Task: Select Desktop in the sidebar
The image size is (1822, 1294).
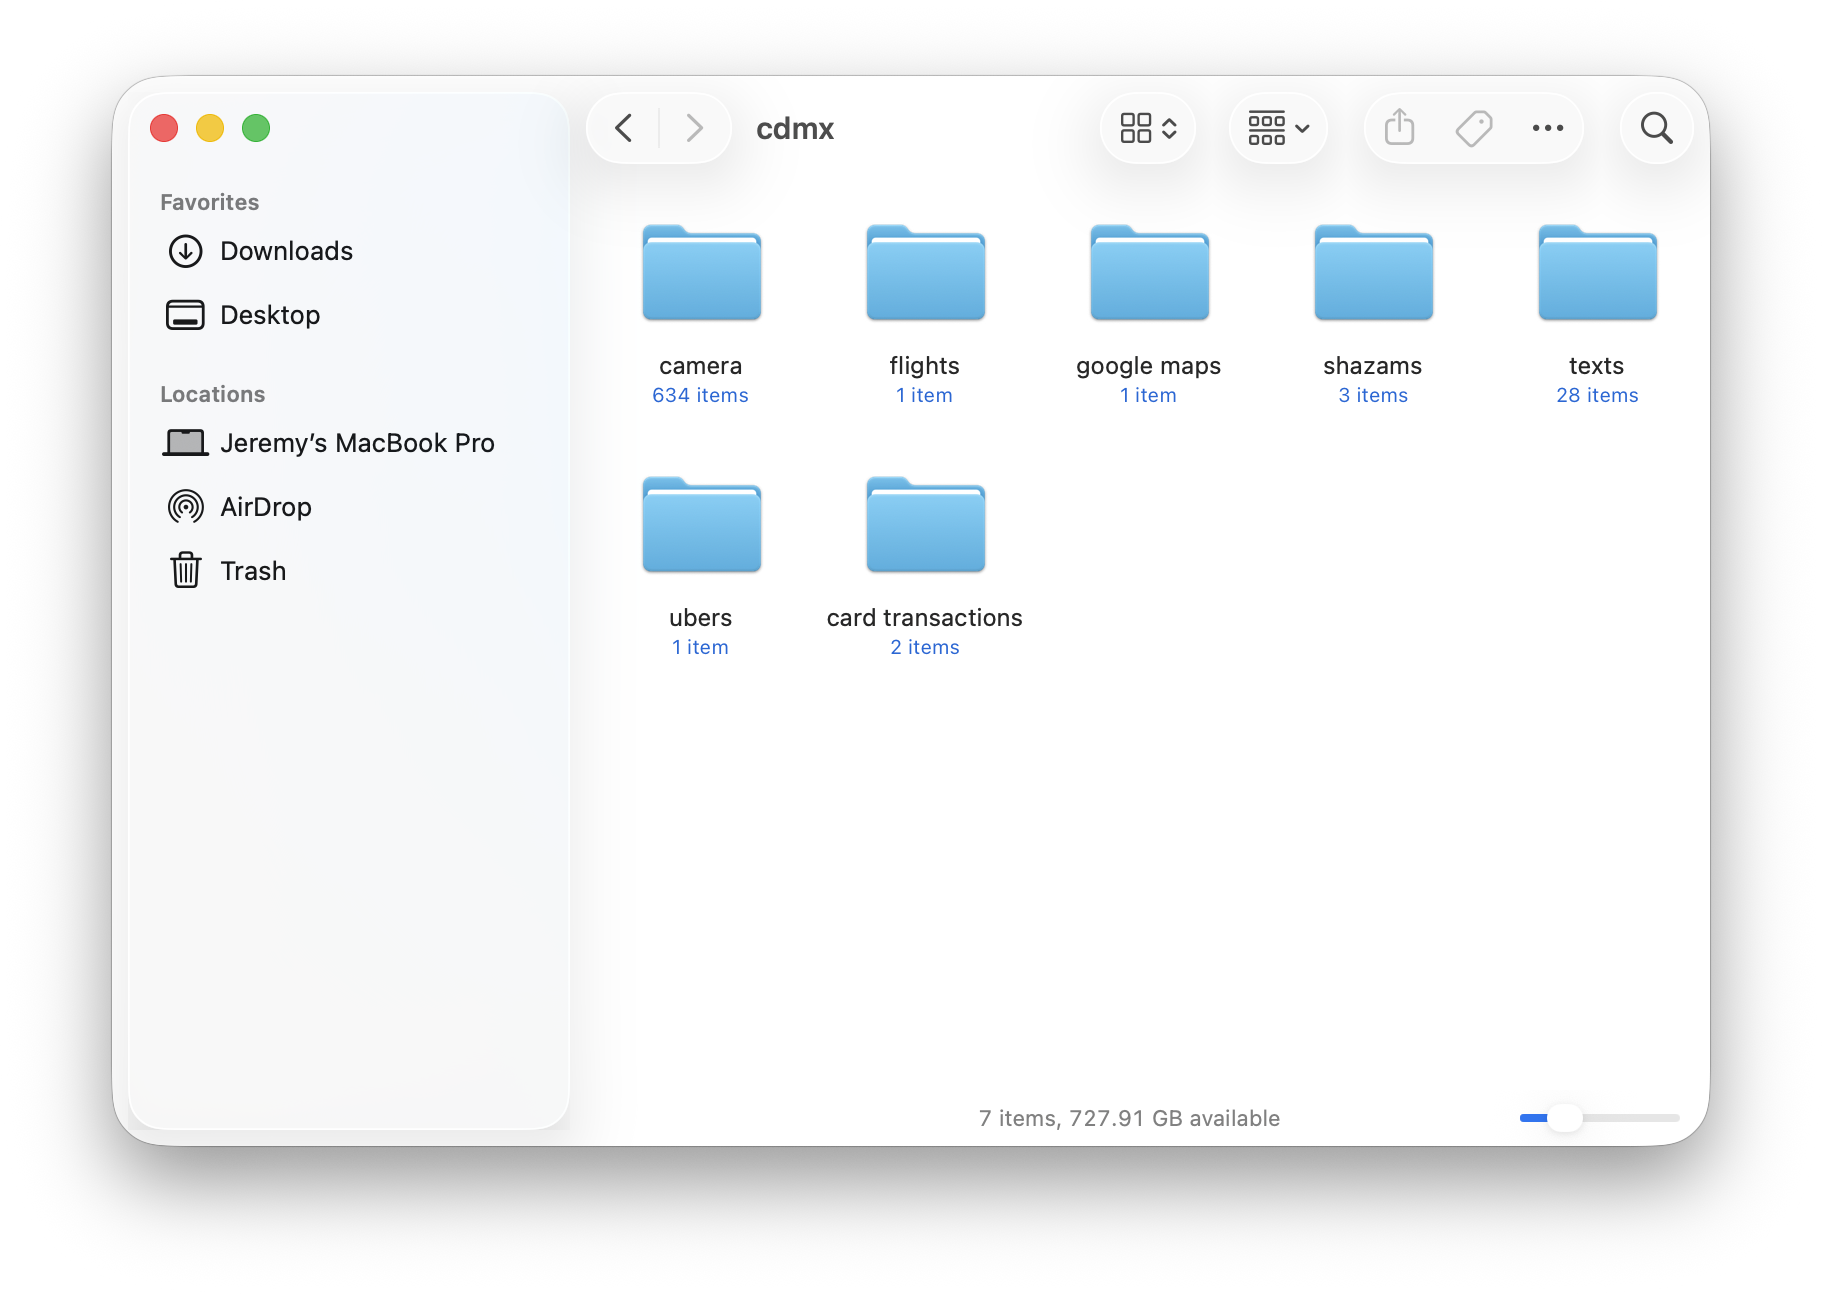Action: [270, 315]
